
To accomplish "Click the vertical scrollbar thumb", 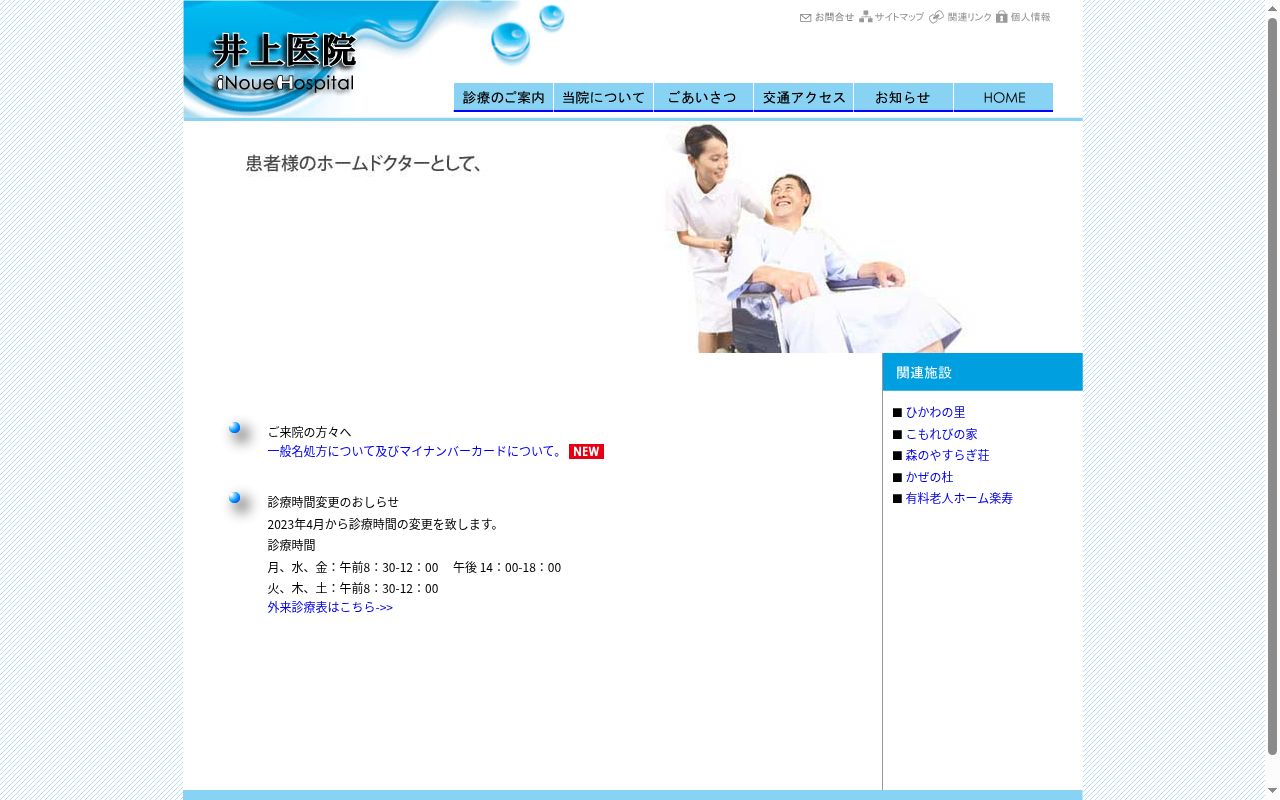I will (1272, 386).
